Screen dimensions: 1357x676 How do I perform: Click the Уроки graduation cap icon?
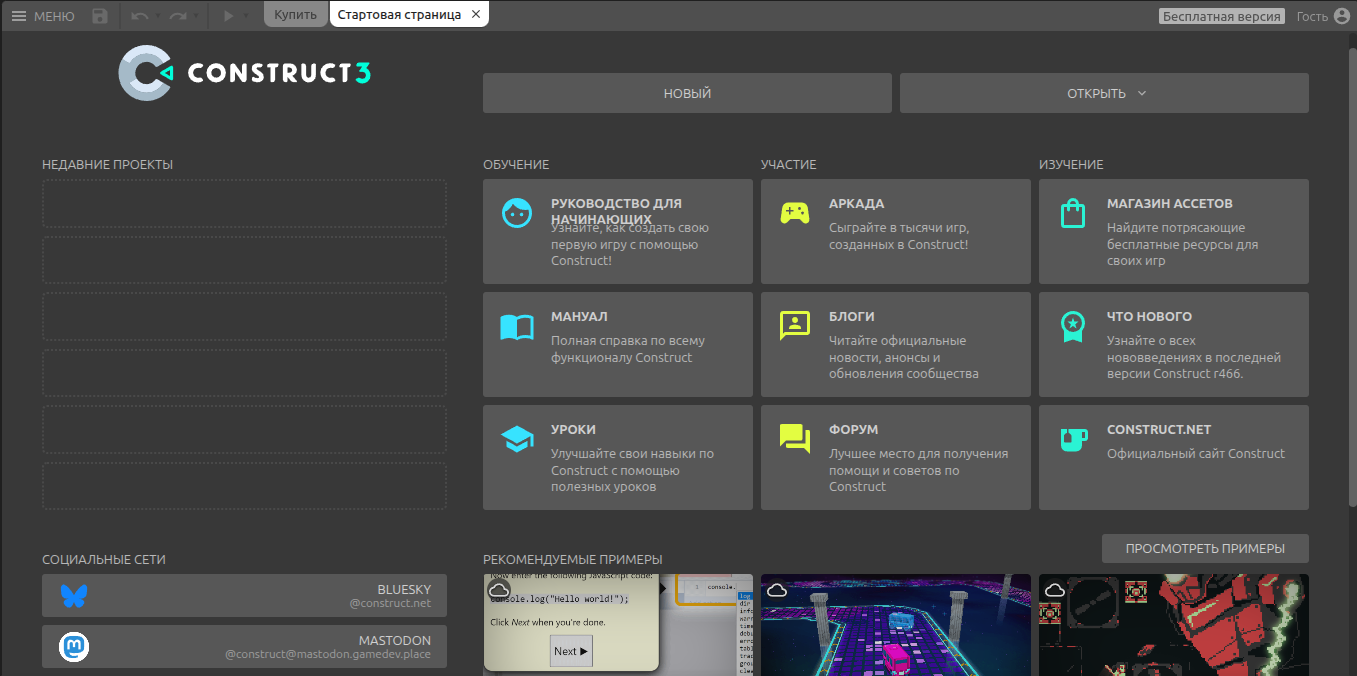(x=517, y=439)
